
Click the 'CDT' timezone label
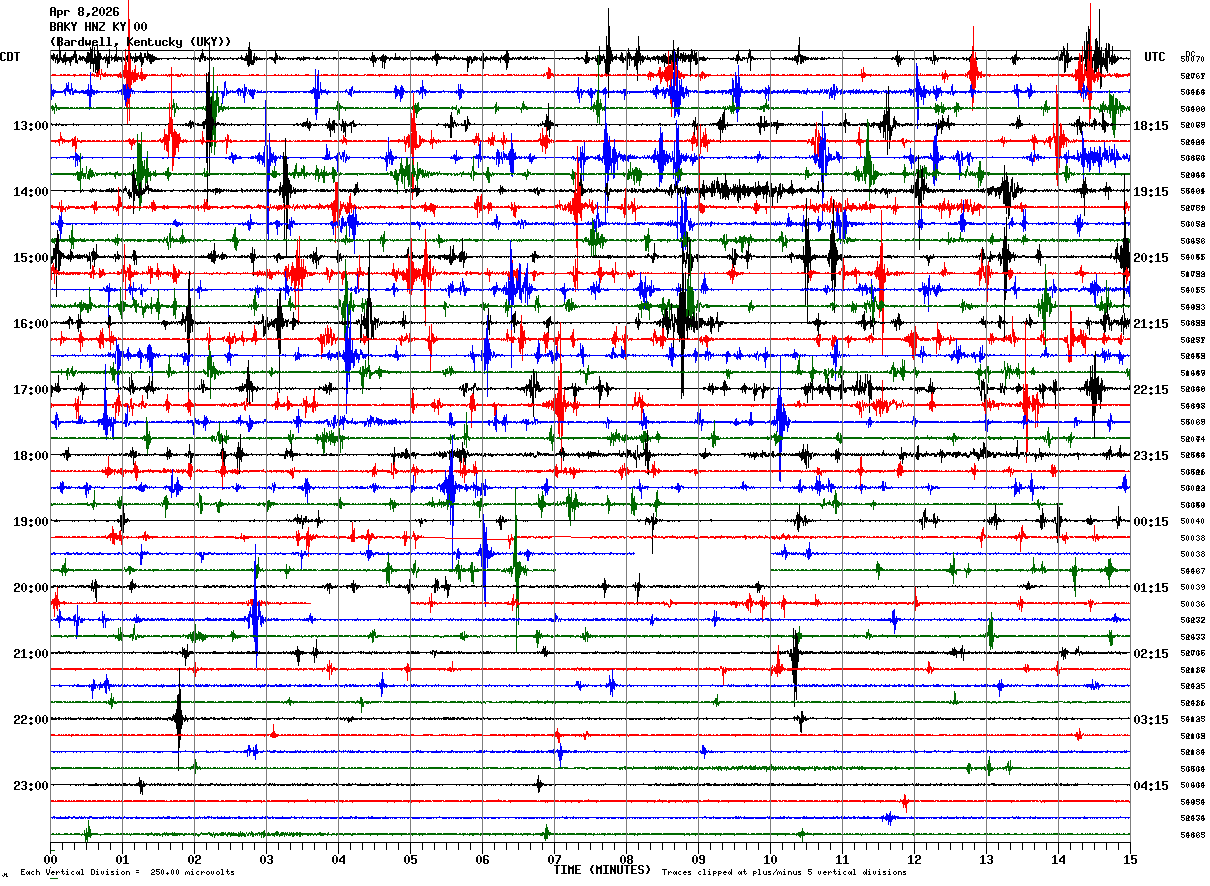point(11,57)
